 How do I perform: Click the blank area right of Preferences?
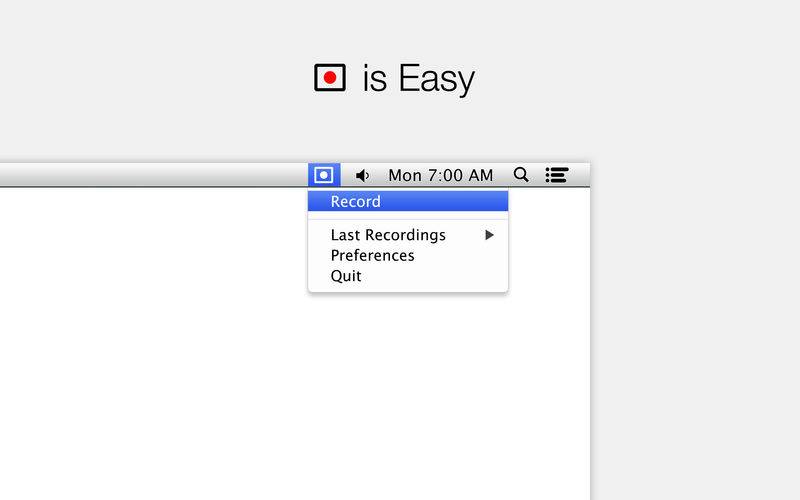click(x=461, y=256)
